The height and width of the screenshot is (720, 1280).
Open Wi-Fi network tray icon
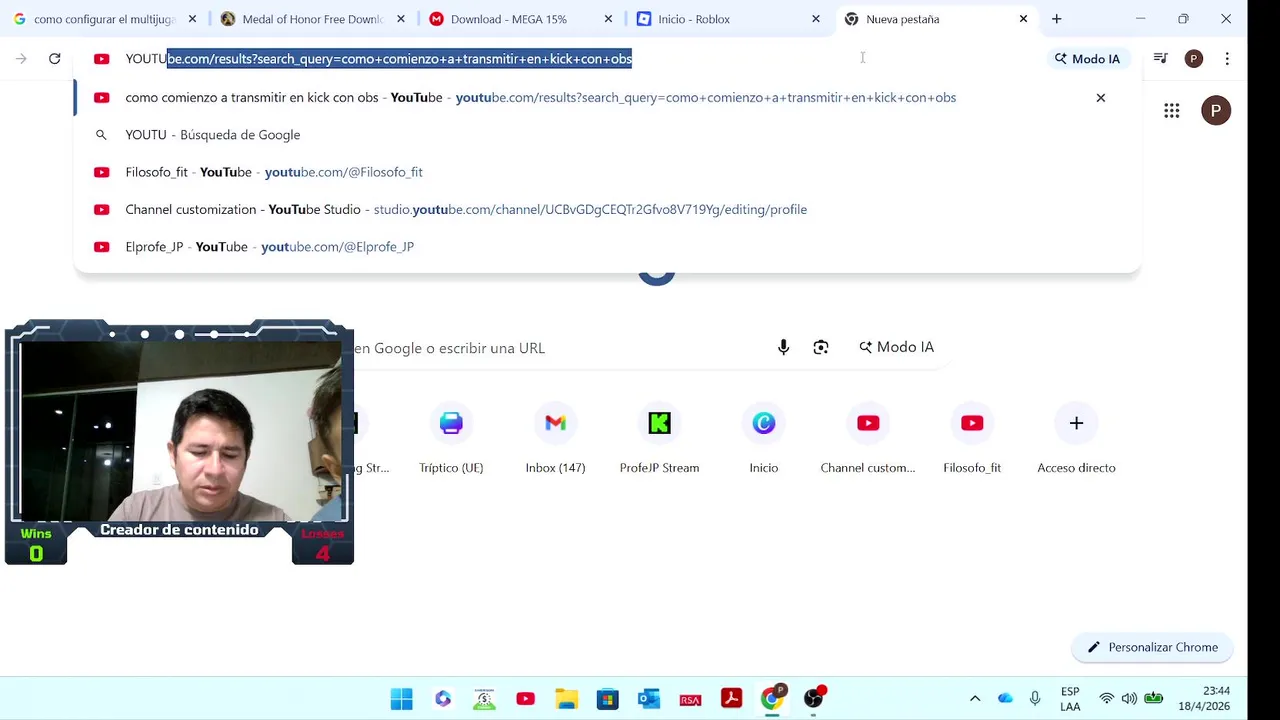click(x=1106, y=699)
